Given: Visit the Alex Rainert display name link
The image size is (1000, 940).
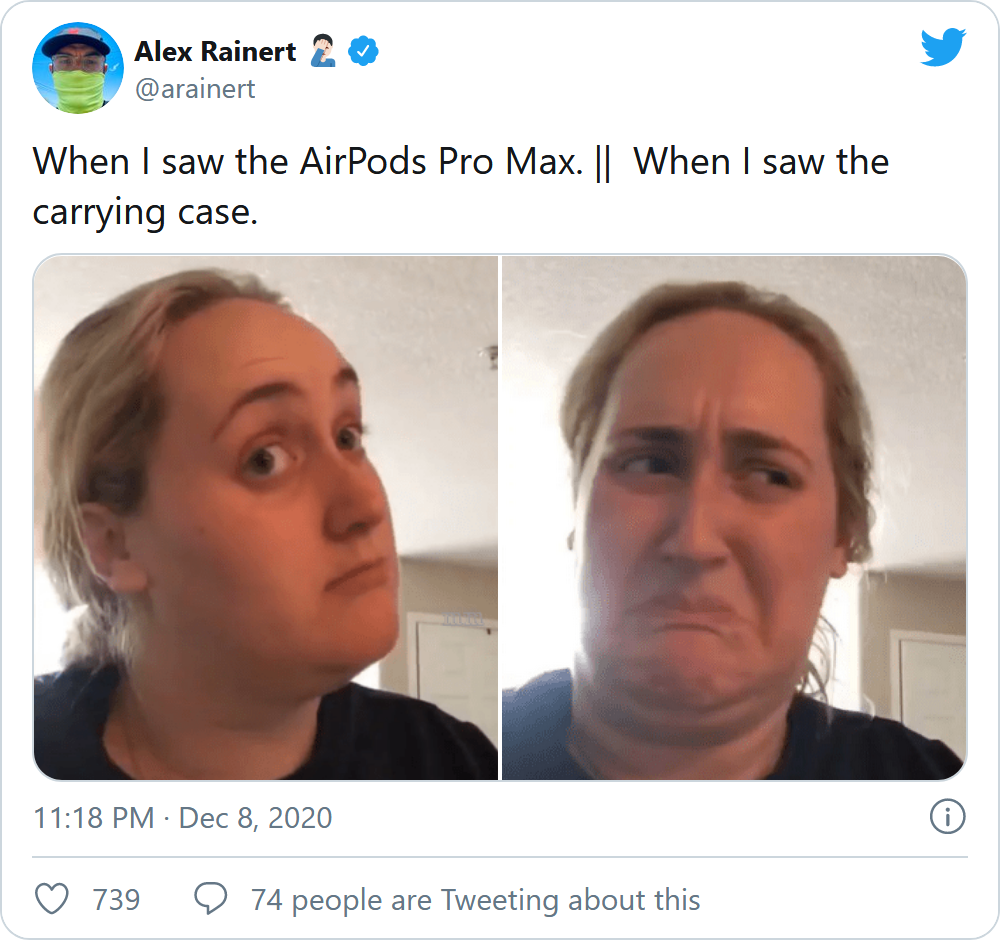Looking at the screenshot, I should (x=215, y=52).
